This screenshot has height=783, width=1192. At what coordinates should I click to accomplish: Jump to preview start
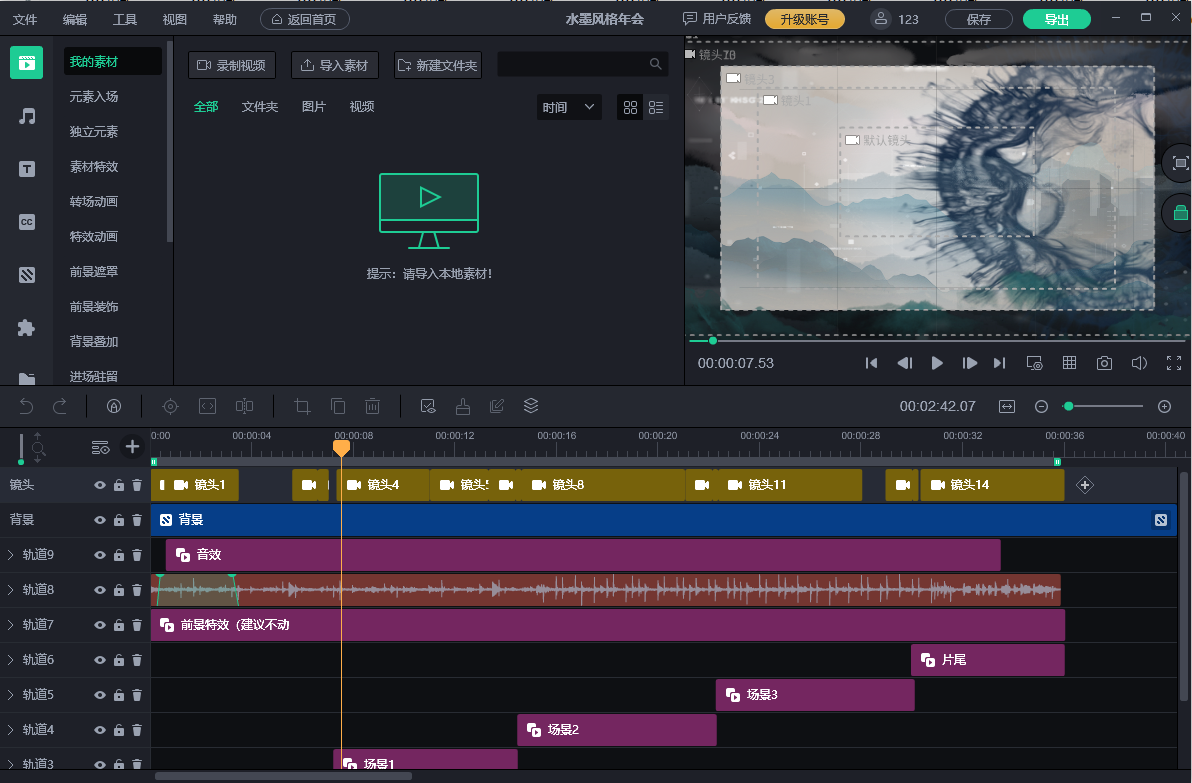click(871, 363)
